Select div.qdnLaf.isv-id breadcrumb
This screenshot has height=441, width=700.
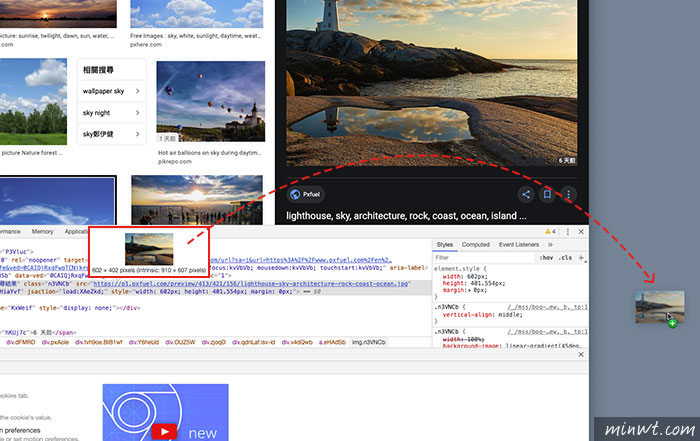(x=254, y=342)
